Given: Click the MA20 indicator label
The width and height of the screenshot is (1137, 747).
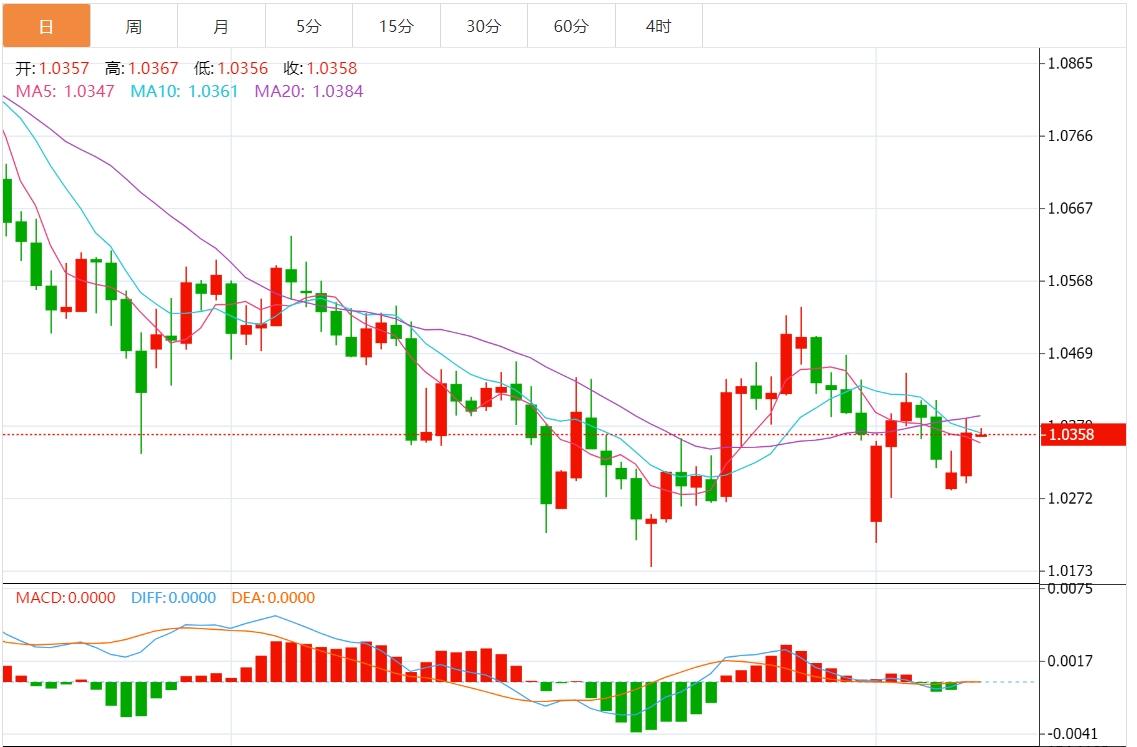Looking at the screenshot, I should 309,91.
